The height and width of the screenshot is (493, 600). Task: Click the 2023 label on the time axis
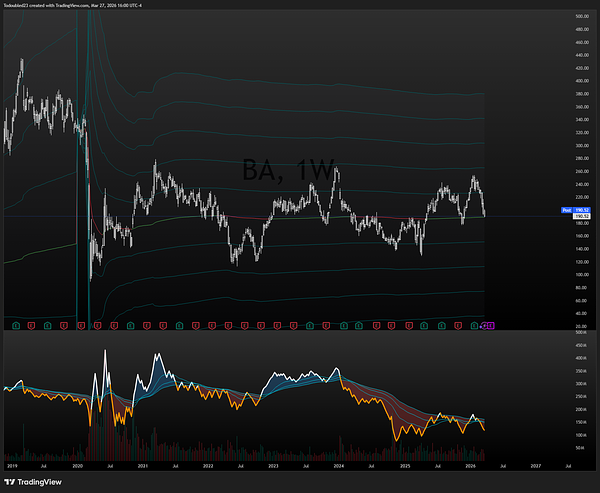272,465
